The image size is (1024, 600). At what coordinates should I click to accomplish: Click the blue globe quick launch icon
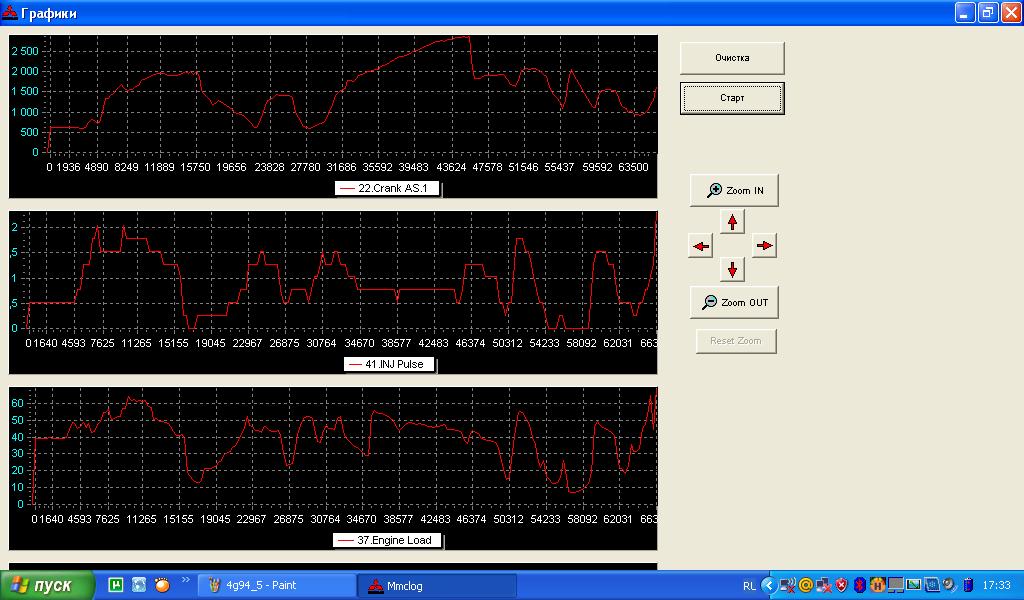click(x=139, y=585)
